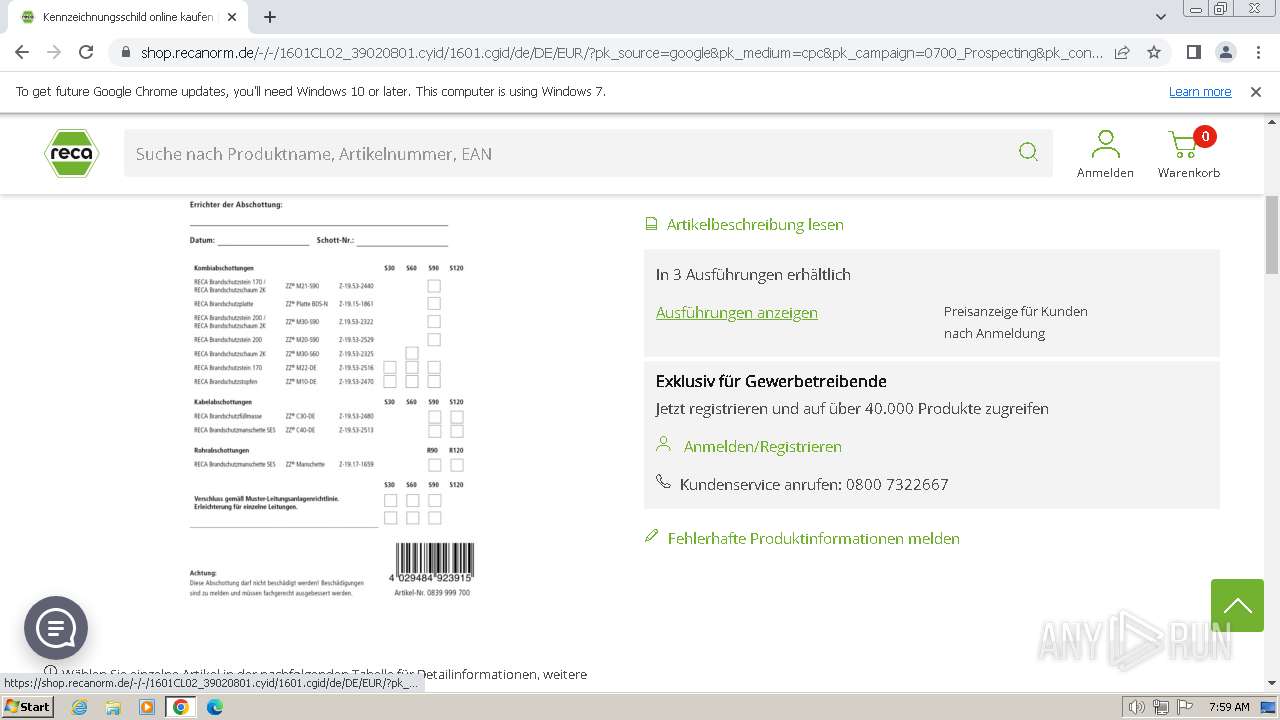The image size is (1280, 720).
Task: Click In 3 Ausführungen erhältlich text
Action: tap(753, 274)
